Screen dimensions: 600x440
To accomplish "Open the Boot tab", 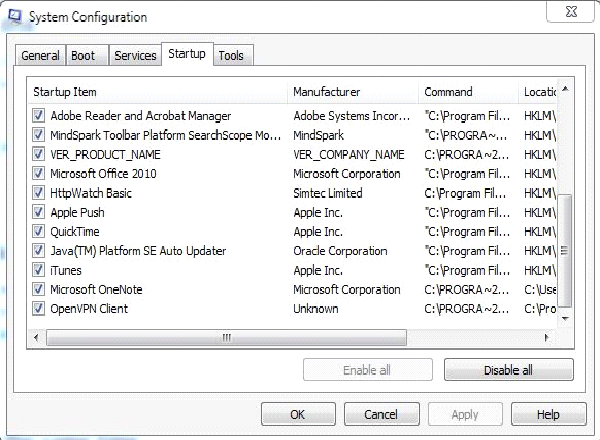I will pos(87,55).
